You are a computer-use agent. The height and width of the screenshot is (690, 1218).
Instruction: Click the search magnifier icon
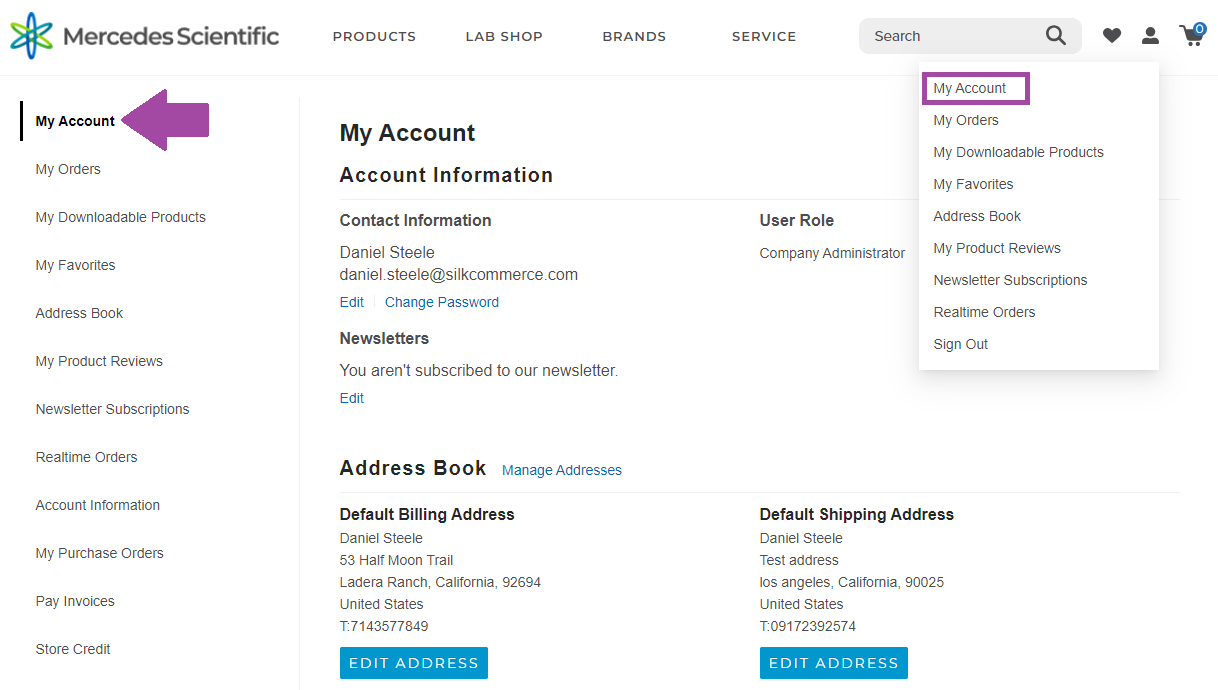[x=1055, y=36]
